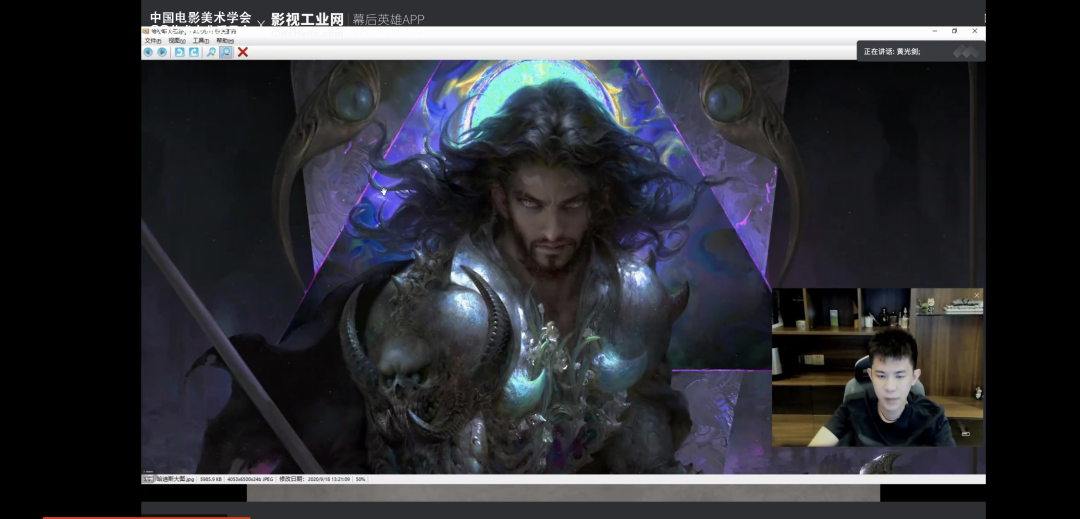Select the presenter webcam video thumbnail

pos(876,368)
